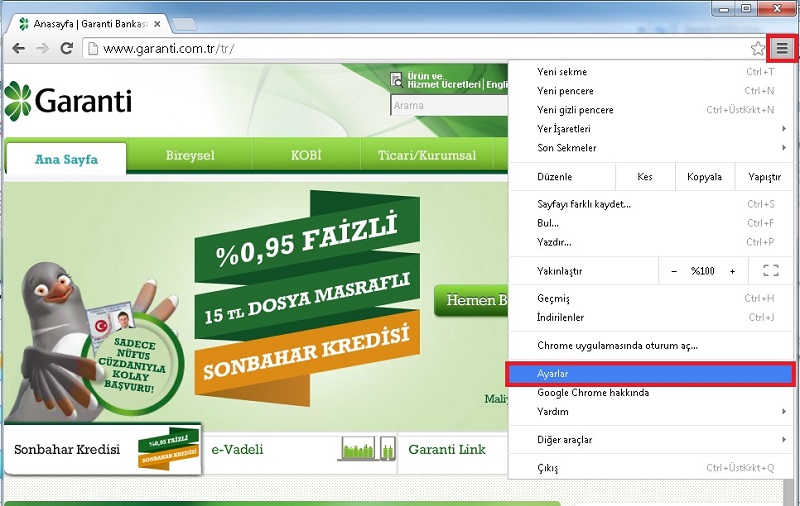This screenshot has height=506, width=800.
Task: Decrease zoom with minus button
Action: pyautogui.click(x=674, y=271)
